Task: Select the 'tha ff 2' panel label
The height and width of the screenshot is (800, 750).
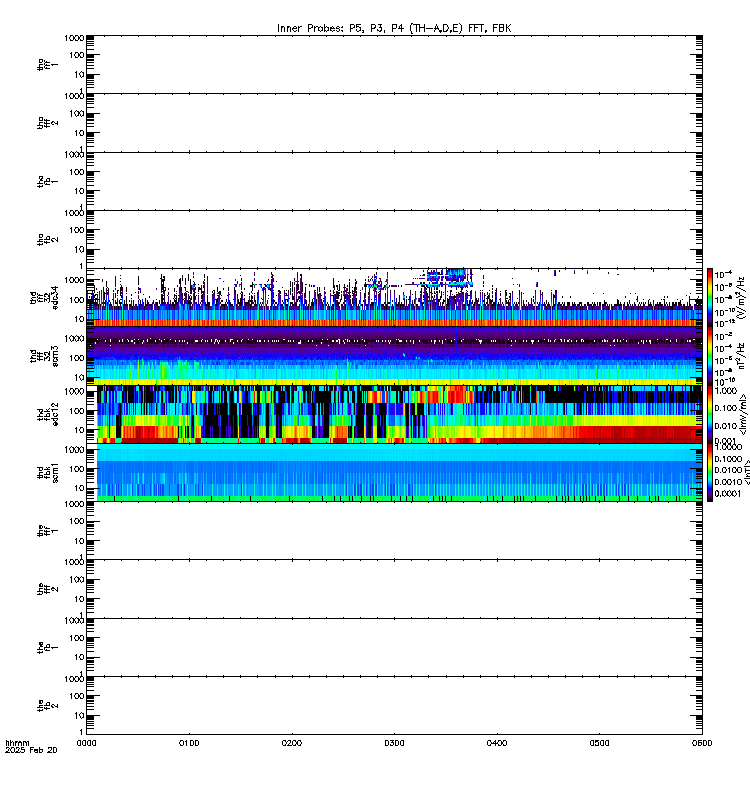Action: coord(47,123)
